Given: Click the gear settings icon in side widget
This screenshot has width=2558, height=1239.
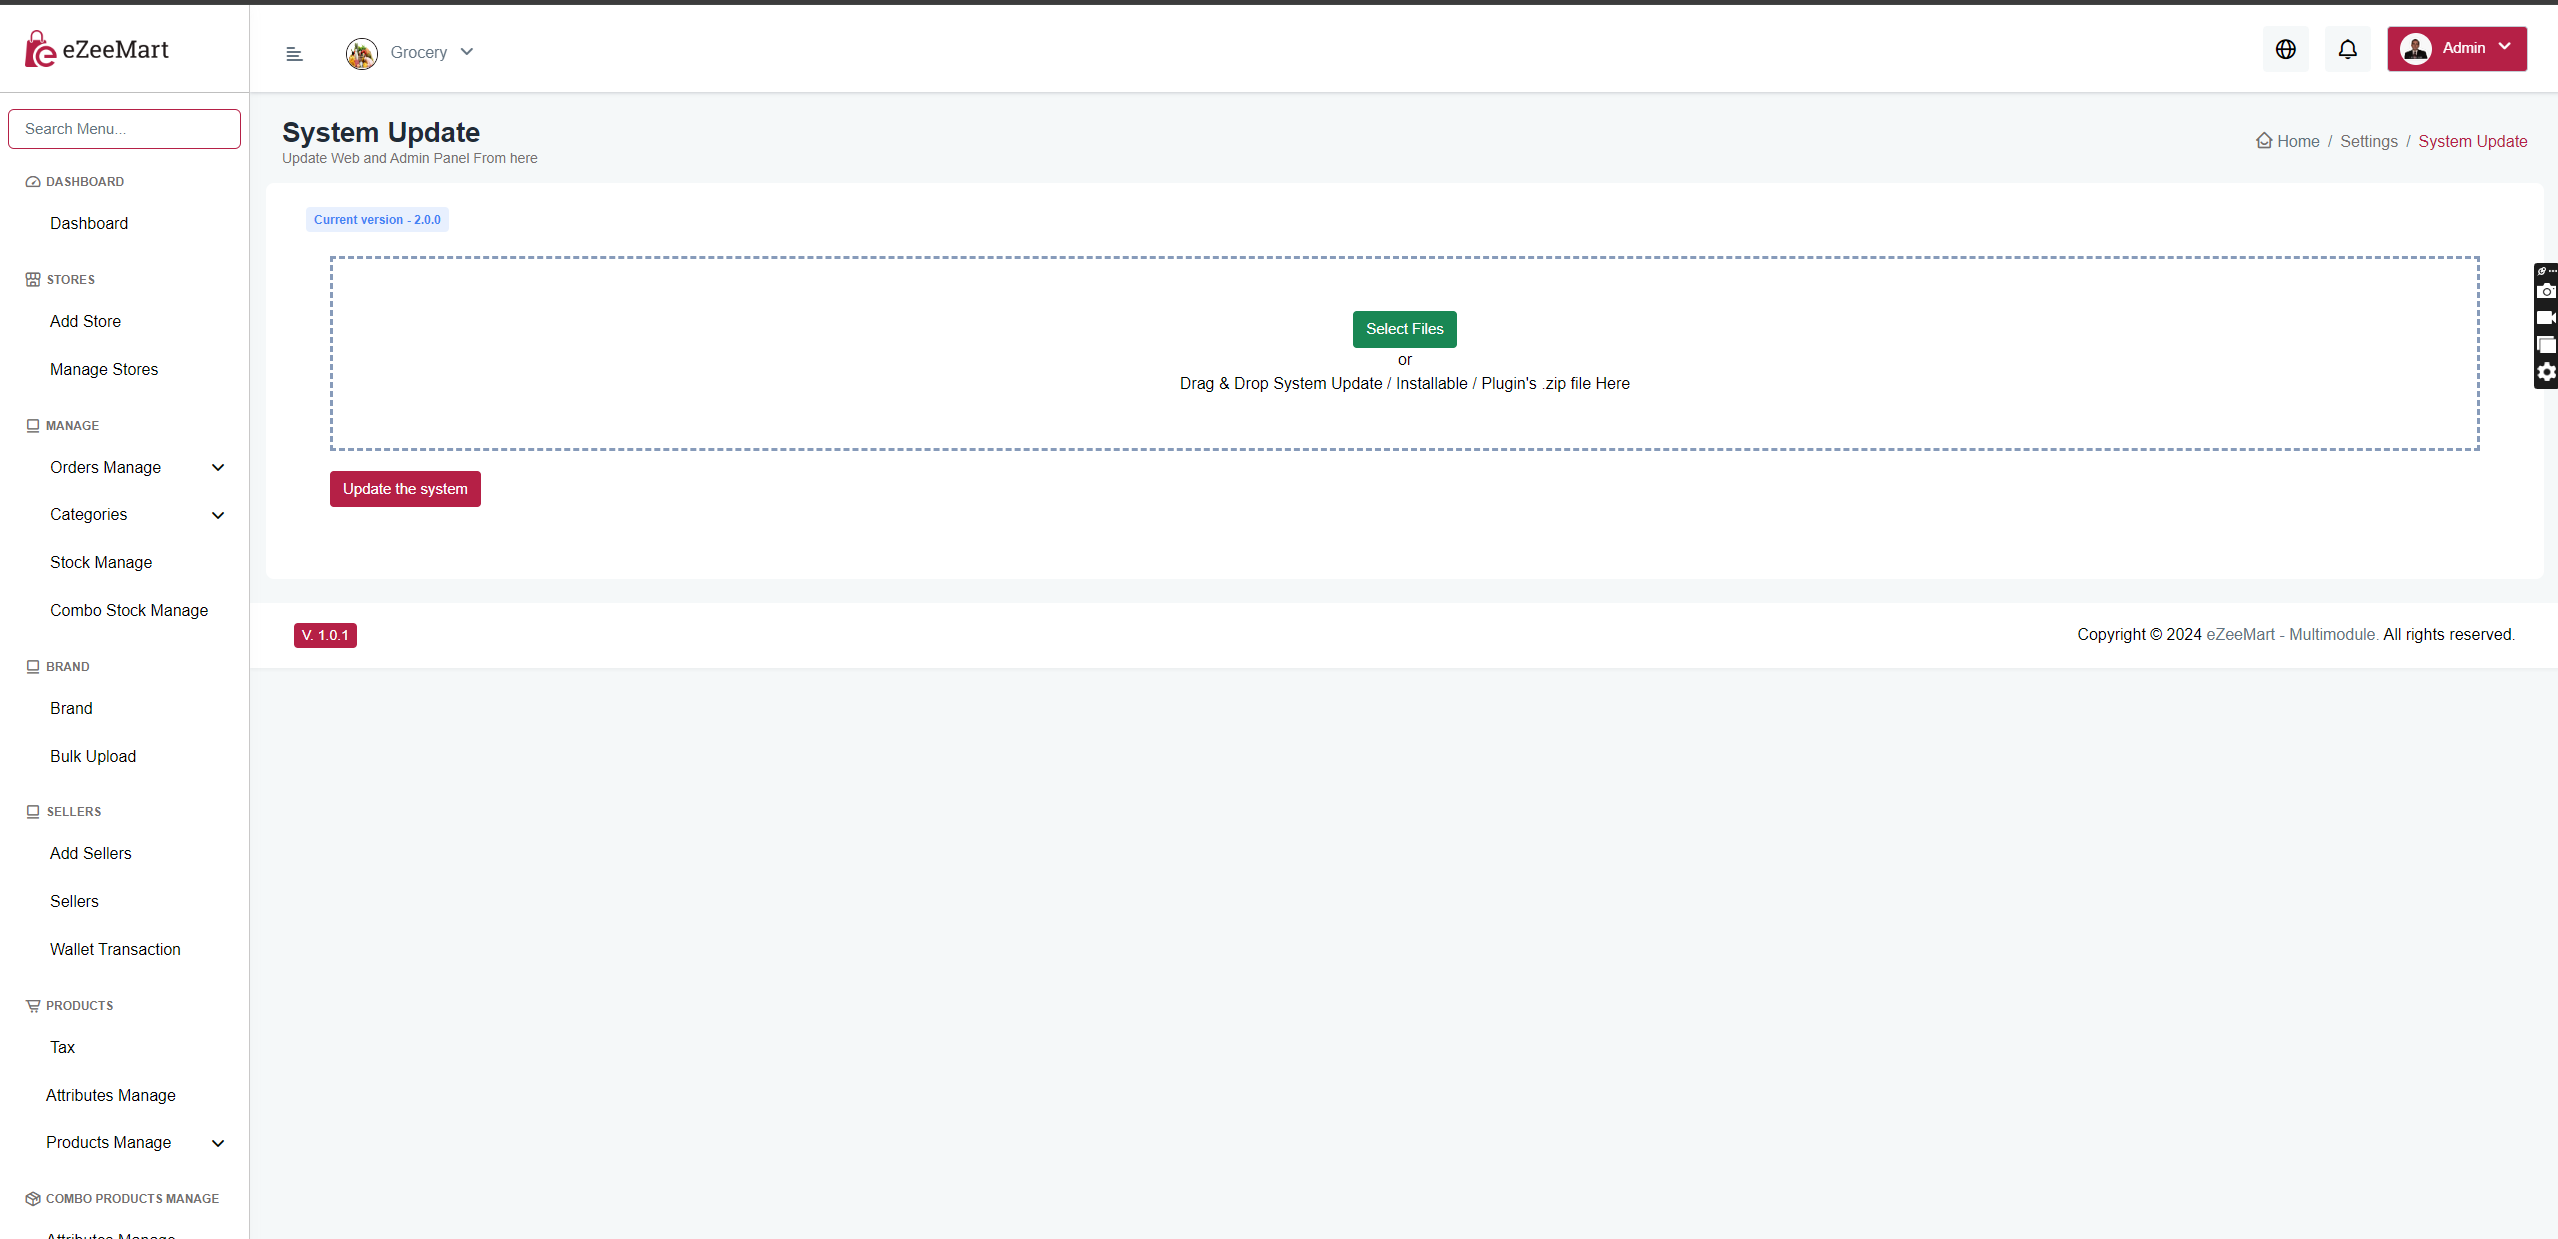Looking at the screenshot, I should [2546, 372].
